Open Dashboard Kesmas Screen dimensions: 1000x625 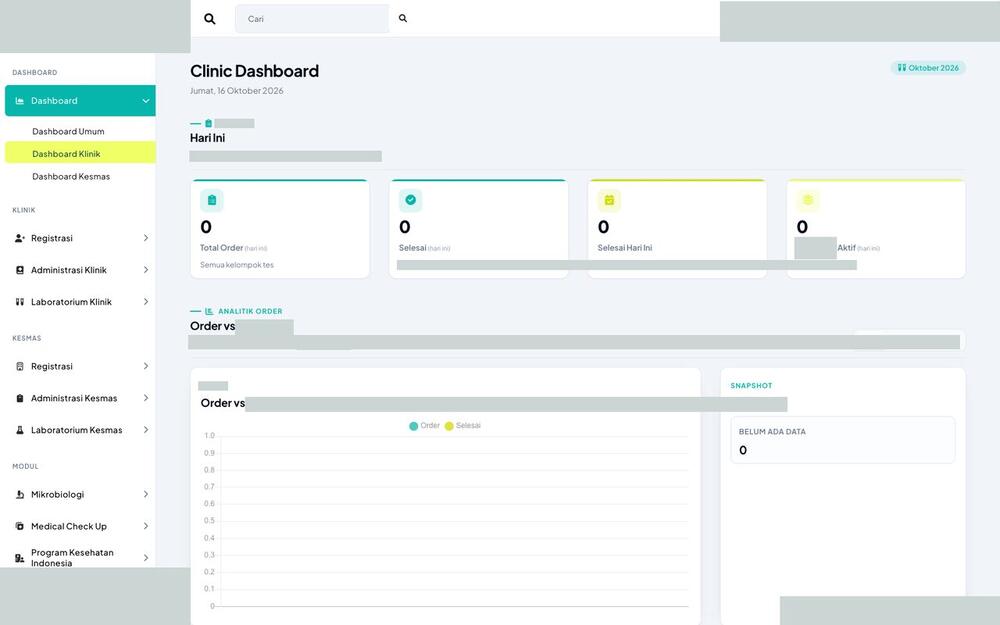[71, 177]
